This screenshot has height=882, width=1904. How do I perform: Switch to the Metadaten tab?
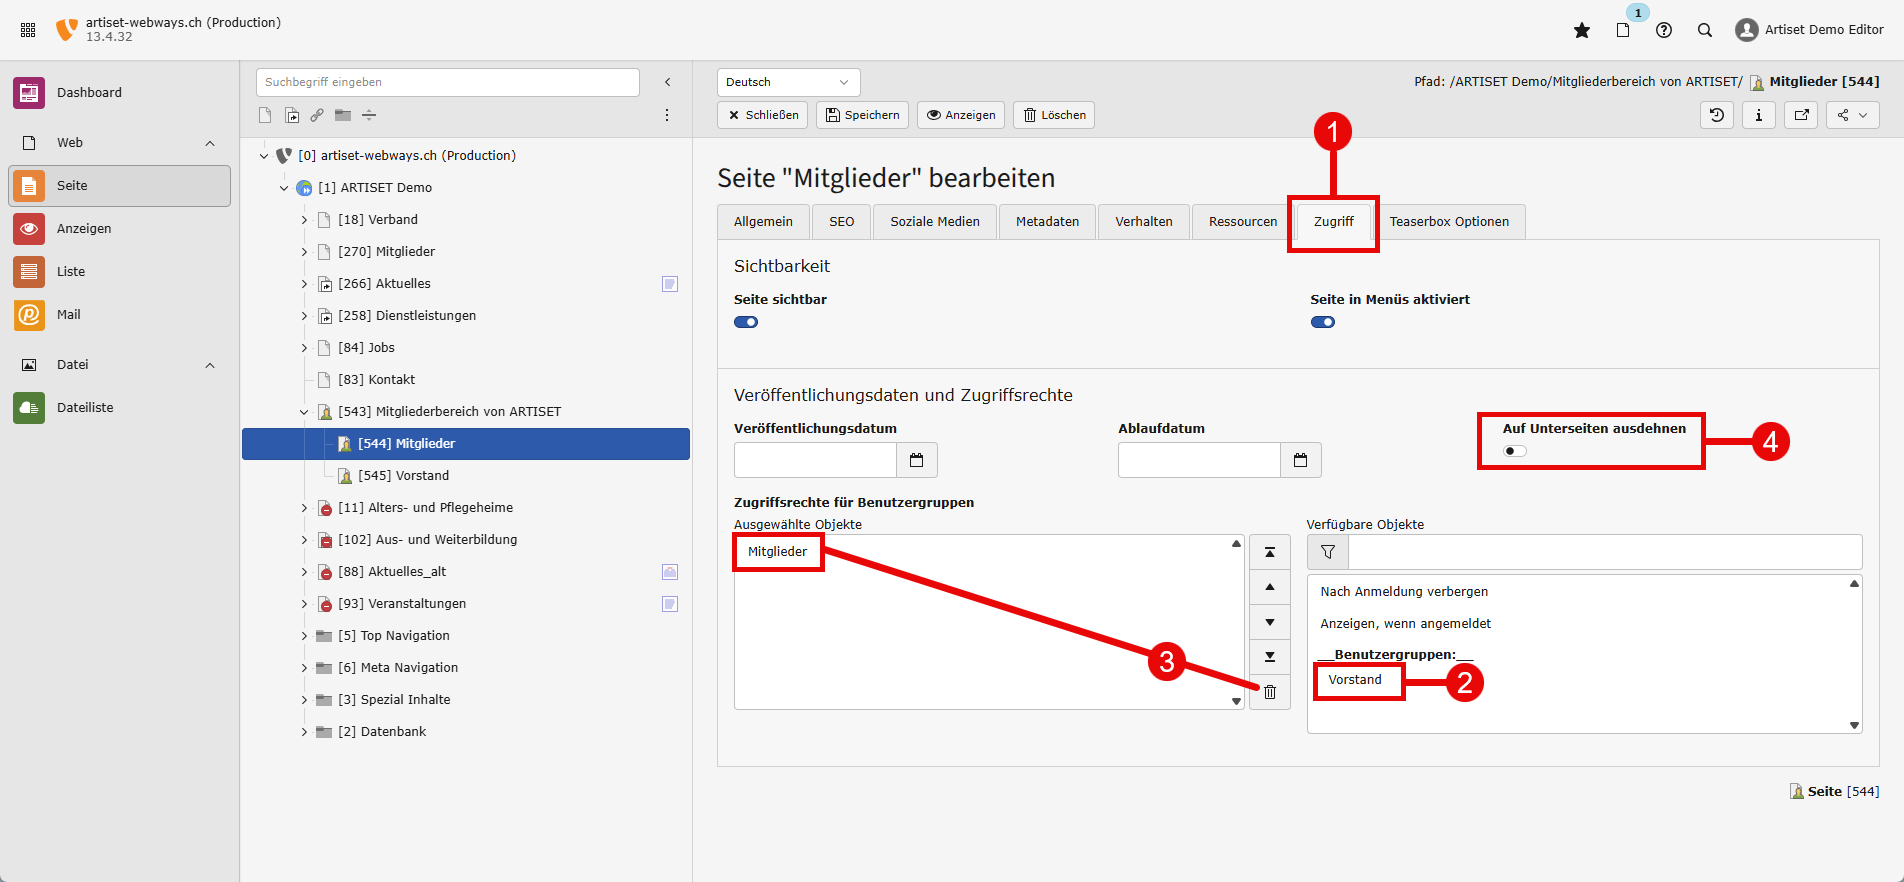coord(1047,222)
